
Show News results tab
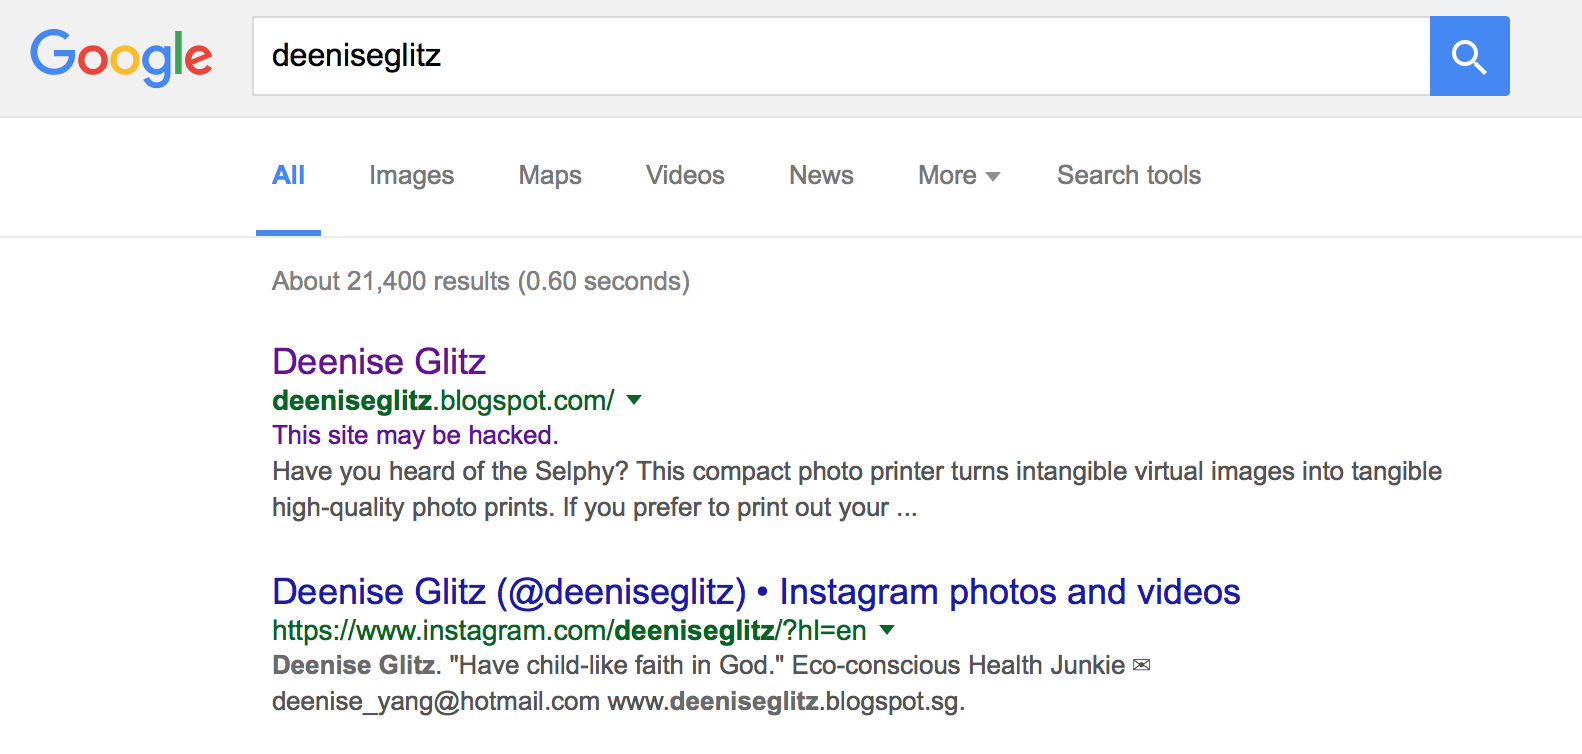tap(821, 176)
